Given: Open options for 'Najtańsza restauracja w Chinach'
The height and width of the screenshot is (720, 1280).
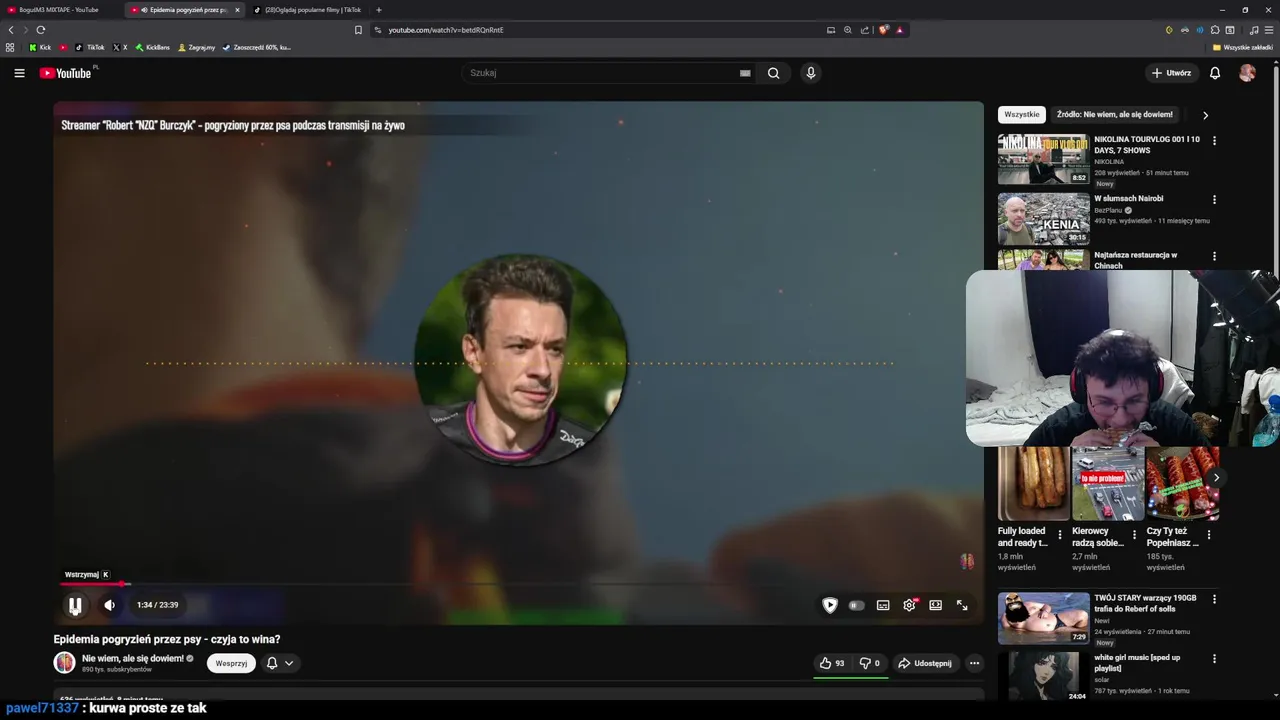Looking at the screenshot, I should (1215, 257).
